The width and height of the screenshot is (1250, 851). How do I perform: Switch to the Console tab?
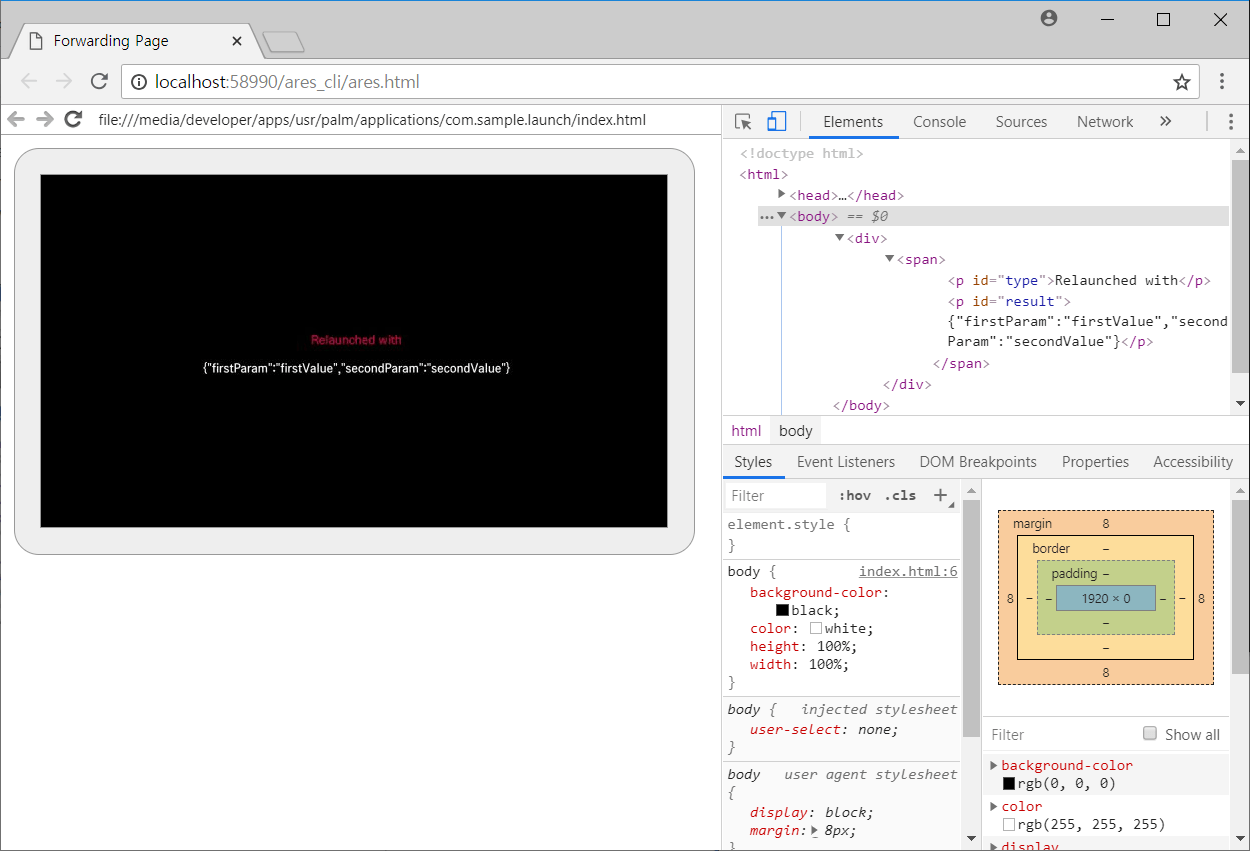(939, 120)
